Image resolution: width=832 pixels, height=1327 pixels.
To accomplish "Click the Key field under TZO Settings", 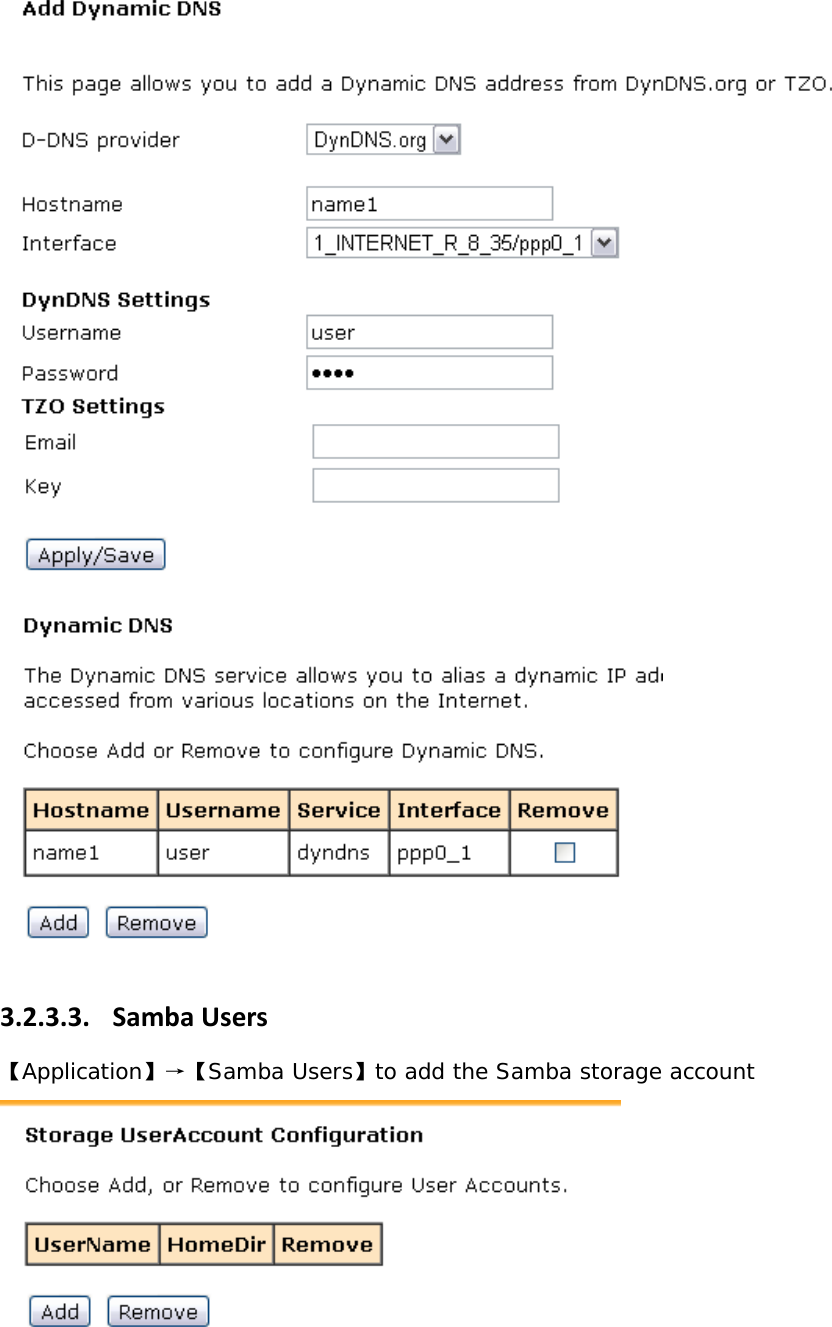I will point(435,485).
